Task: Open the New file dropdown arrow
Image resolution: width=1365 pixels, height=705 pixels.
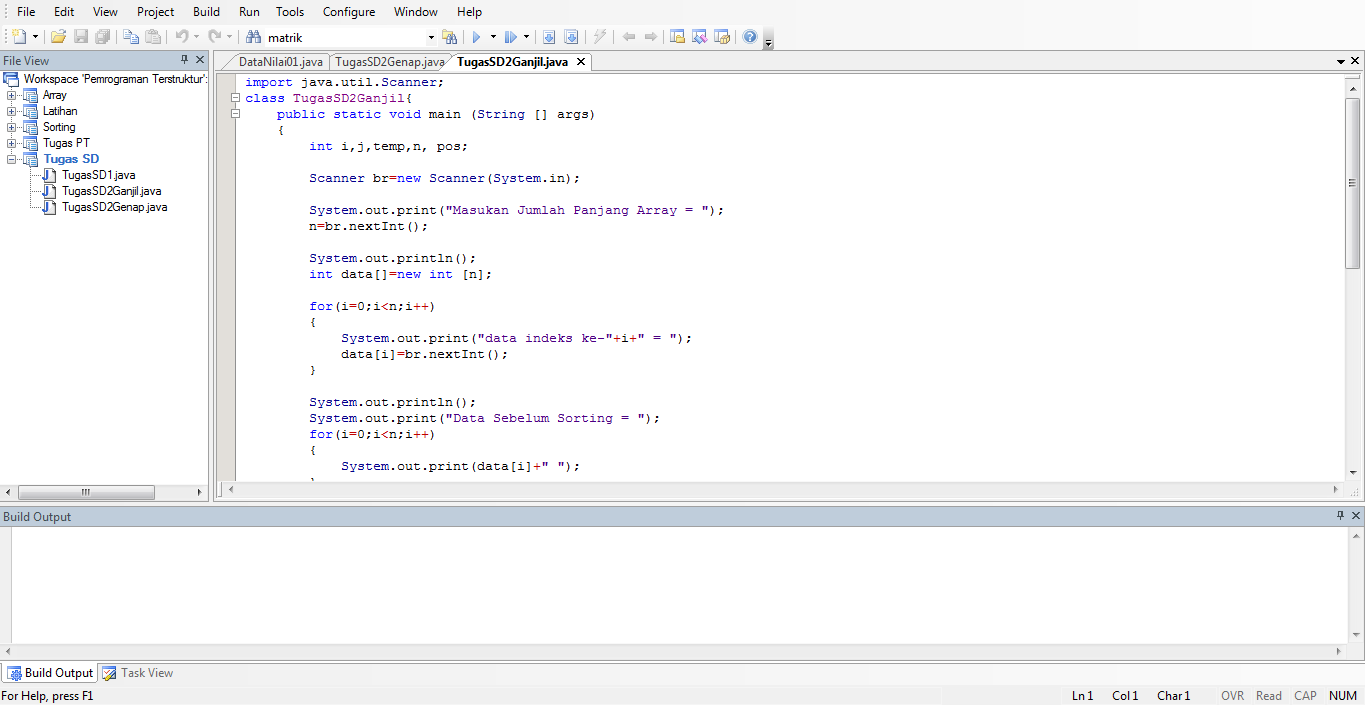Action: [36, 36]
